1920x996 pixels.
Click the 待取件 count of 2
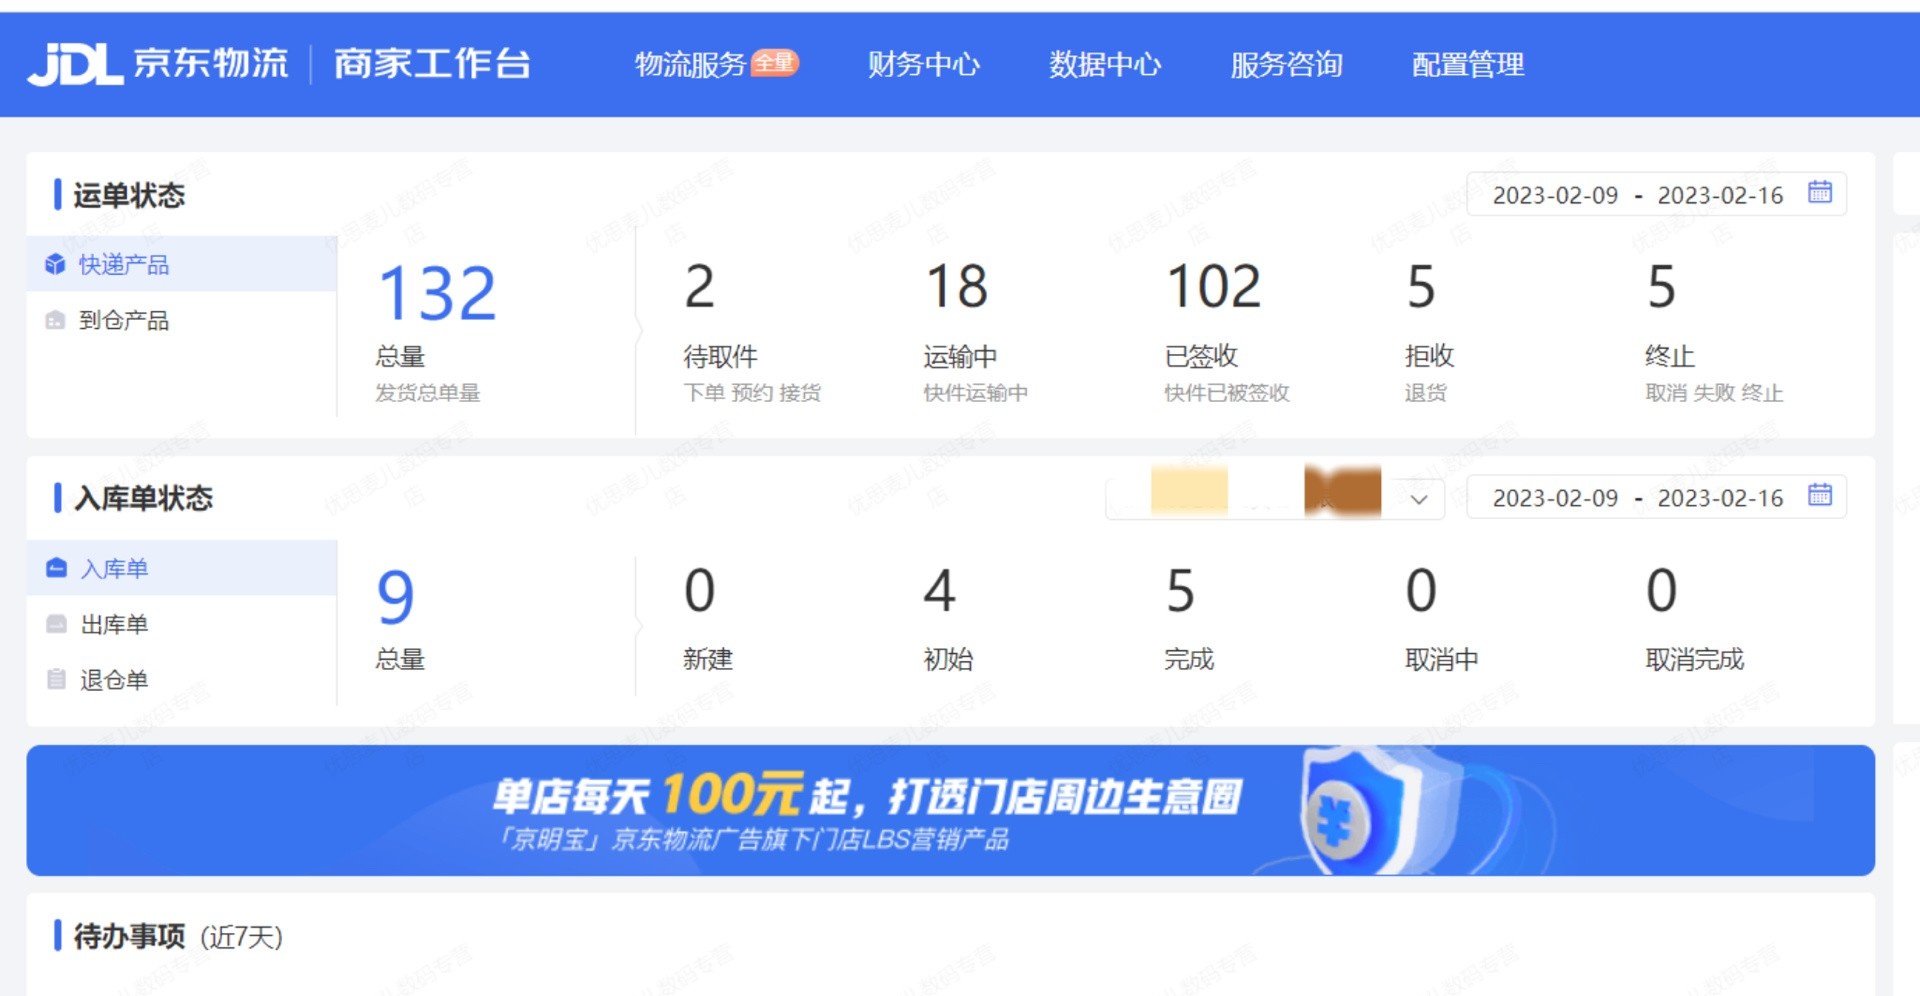coord(699,287)
